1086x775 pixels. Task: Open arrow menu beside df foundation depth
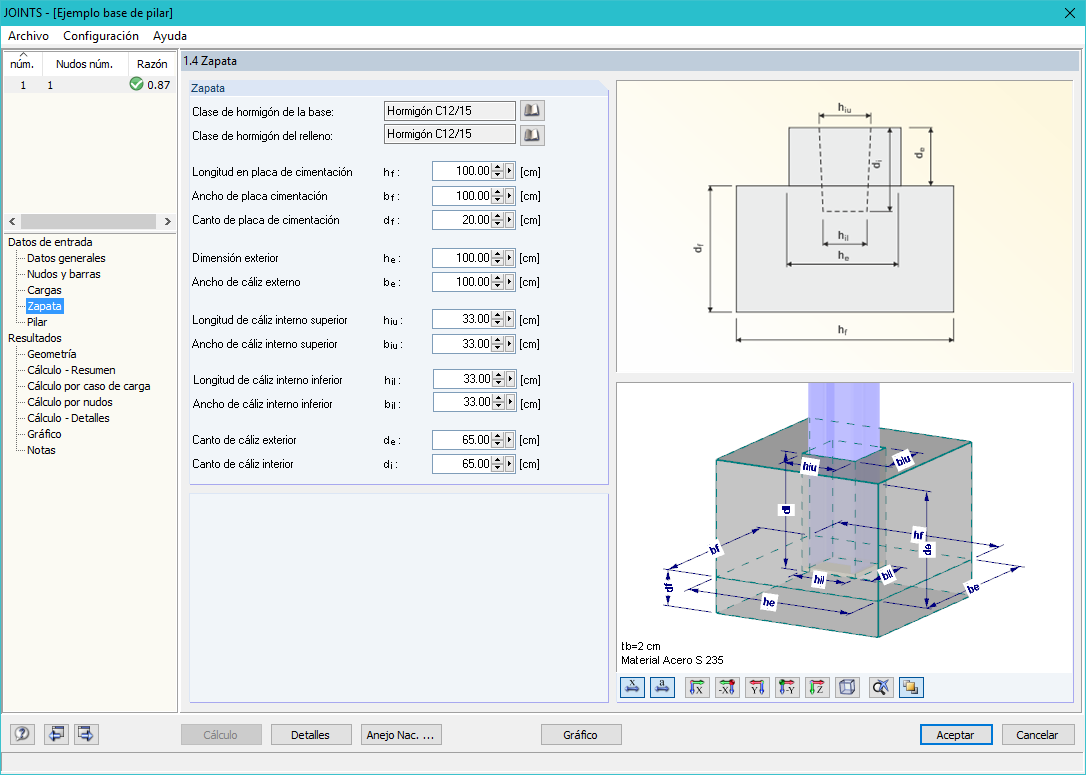(x=510, y=220)
